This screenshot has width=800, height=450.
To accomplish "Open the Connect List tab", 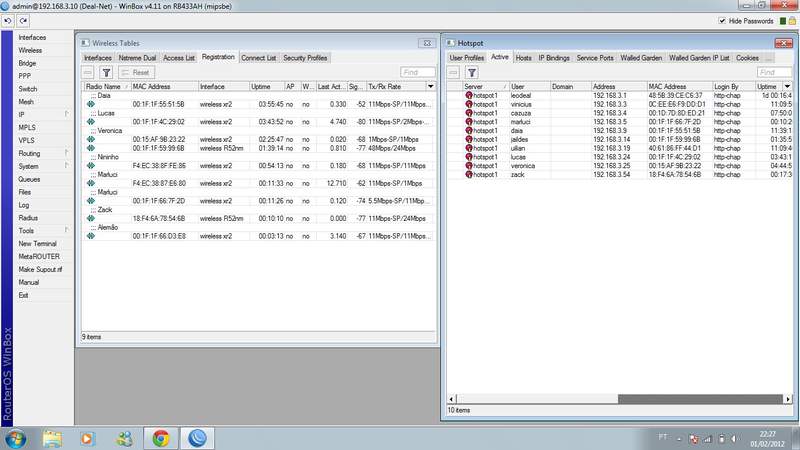I will 259,58.
